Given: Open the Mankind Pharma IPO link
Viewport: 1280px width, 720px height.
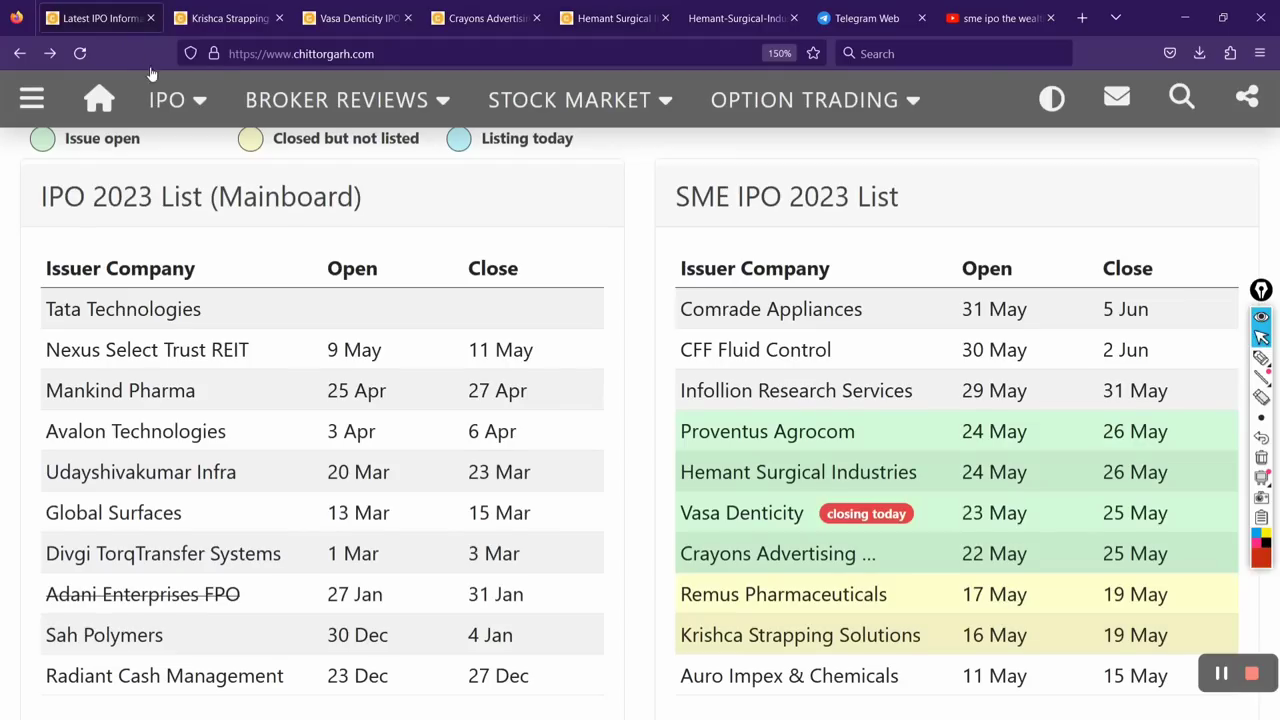Looking at the screenshot, I should pyautogui.click(x=120, y=391).
